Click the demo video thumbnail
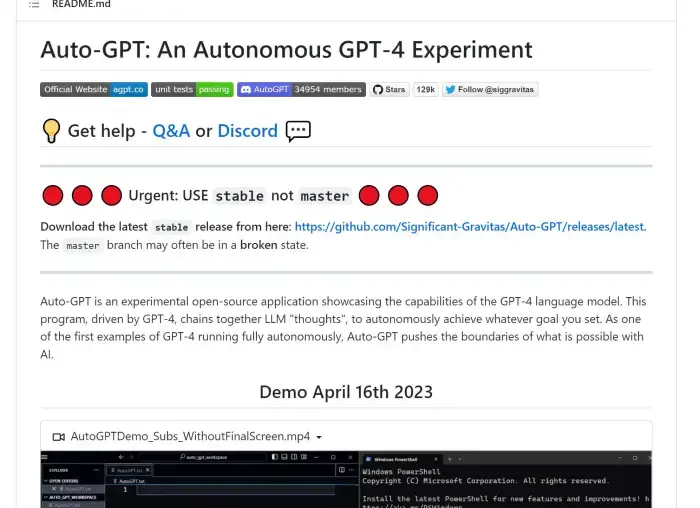The image size is (700, 508). pos(346,481)
